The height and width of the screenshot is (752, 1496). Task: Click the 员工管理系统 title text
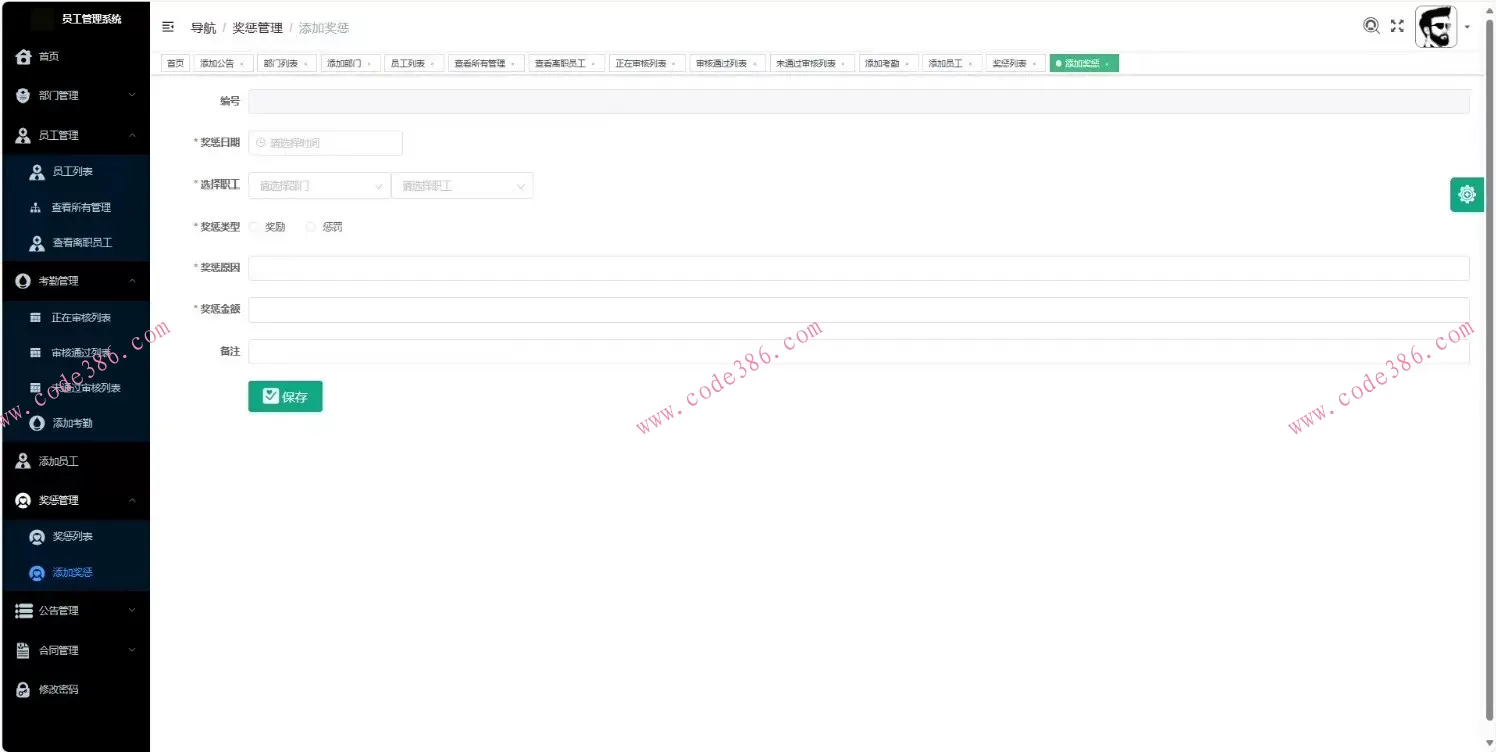pos(91,19)
